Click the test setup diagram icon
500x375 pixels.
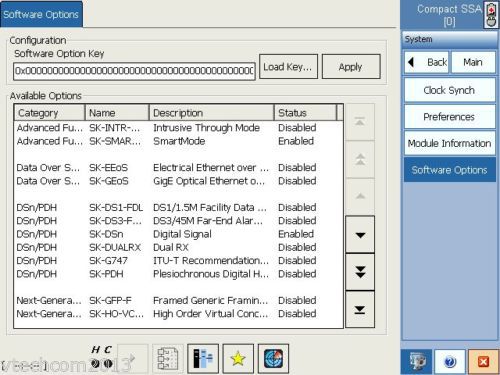coord(168,359)
